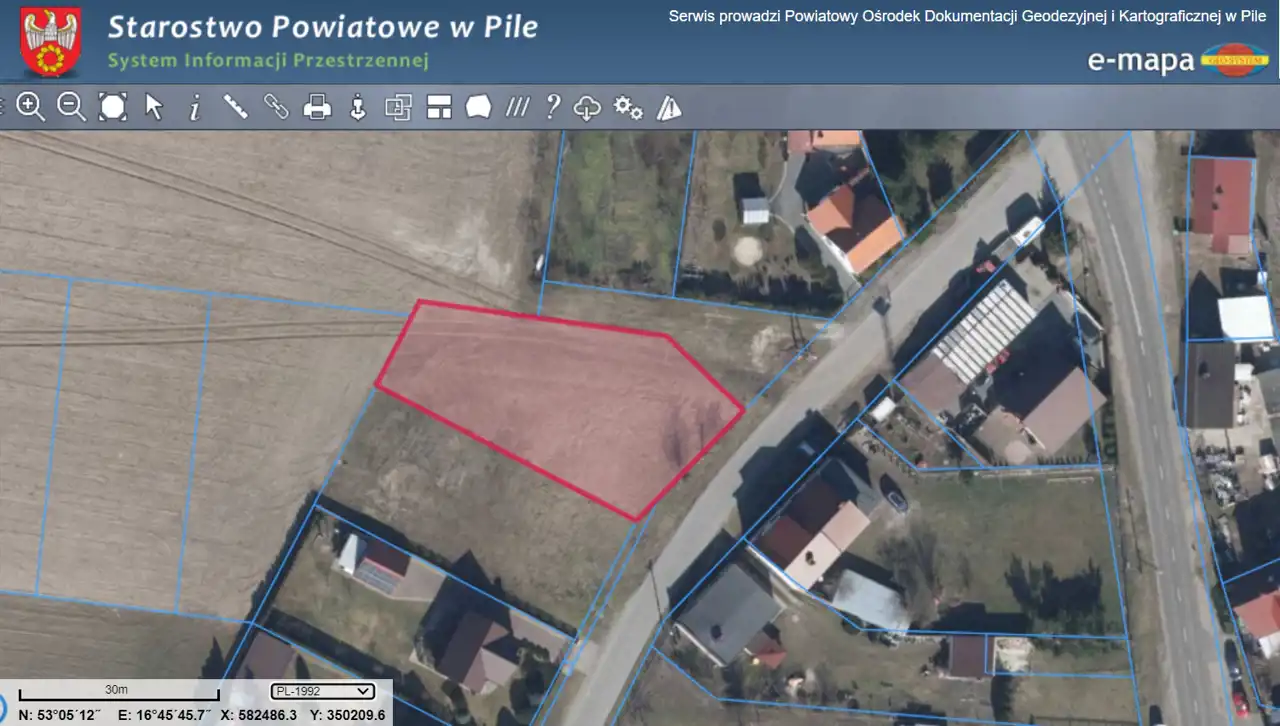Image resolution: width=1280 pixels, height=726 pixels.
Task: Activate the object information tool
Action: 195,107
